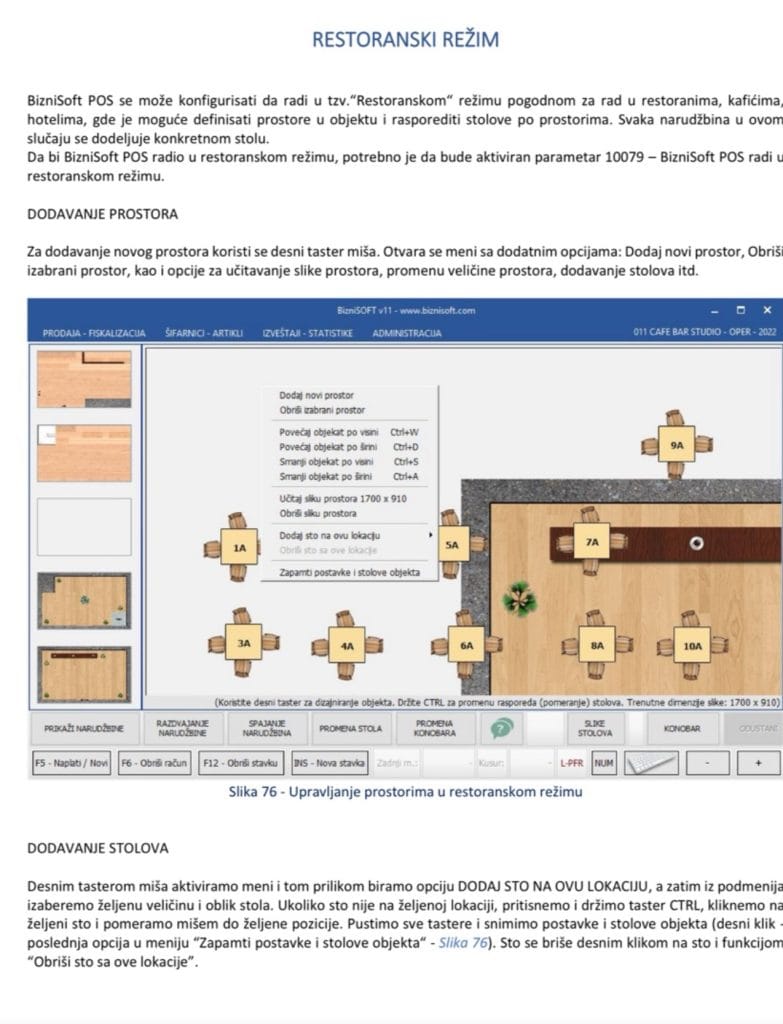The height and width of the screenshot is (1024, 783).
Task: Select table 7A at the bar
Action: (591, 542)
